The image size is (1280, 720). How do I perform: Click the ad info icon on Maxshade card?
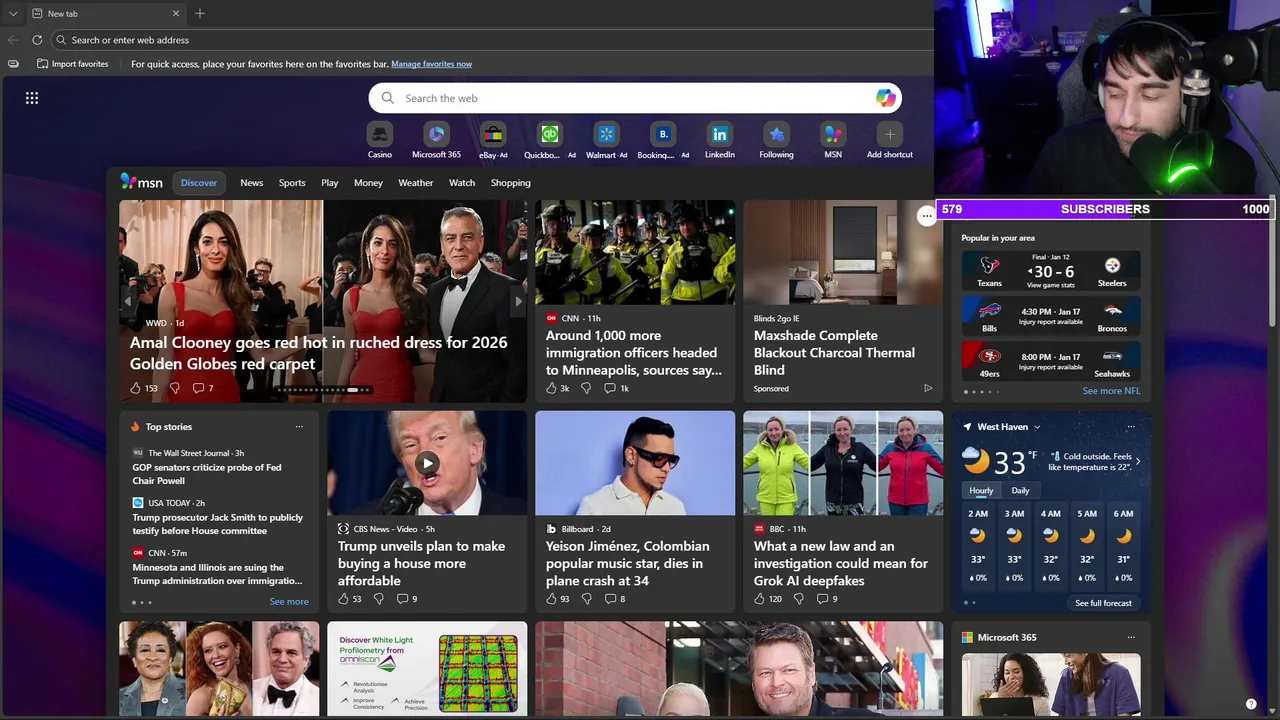[x=928, y=388]
